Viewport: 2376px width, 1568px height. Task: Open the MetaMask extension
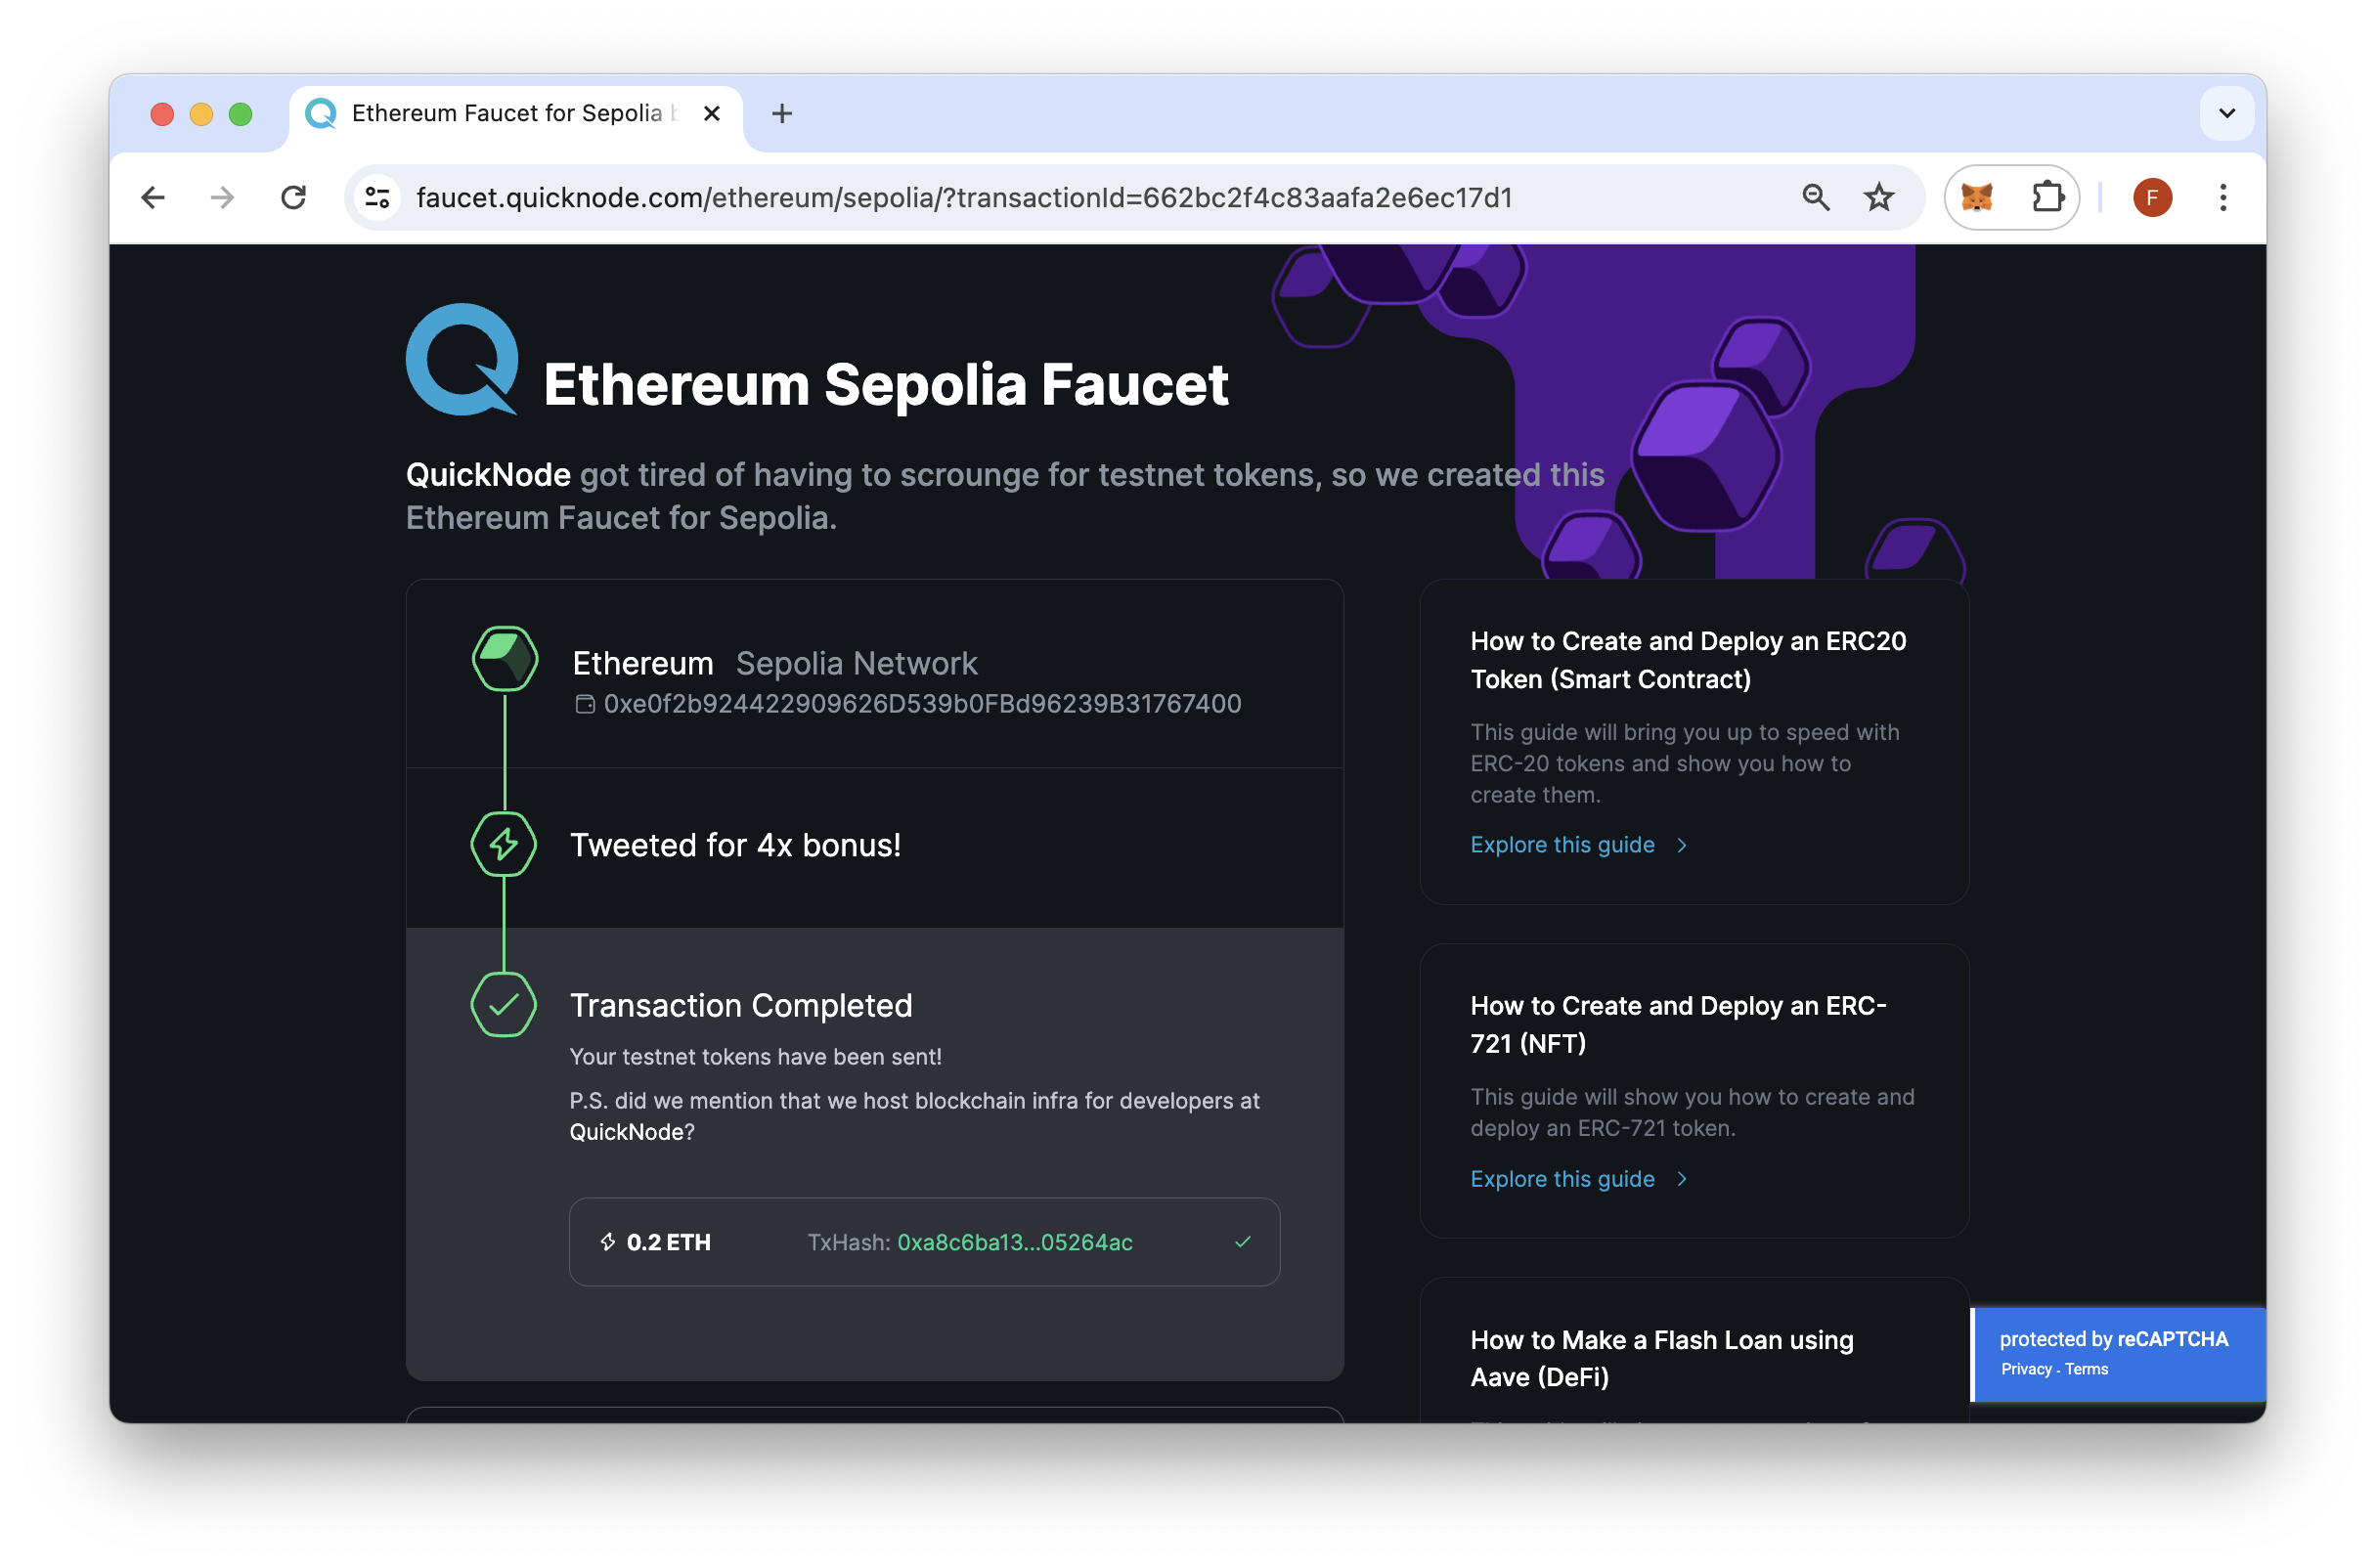pyautogui.click(x=1978, y=197)
